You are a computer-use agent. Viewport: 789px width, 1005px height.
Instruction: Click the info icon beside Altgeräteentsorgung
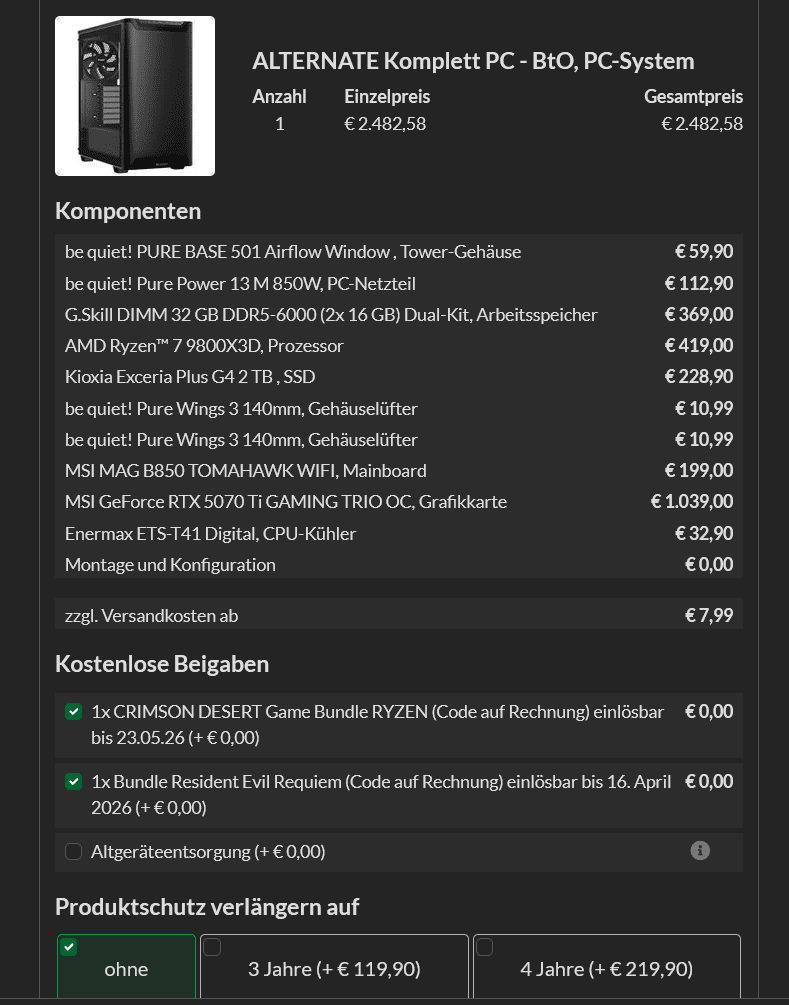pos(700,851)
